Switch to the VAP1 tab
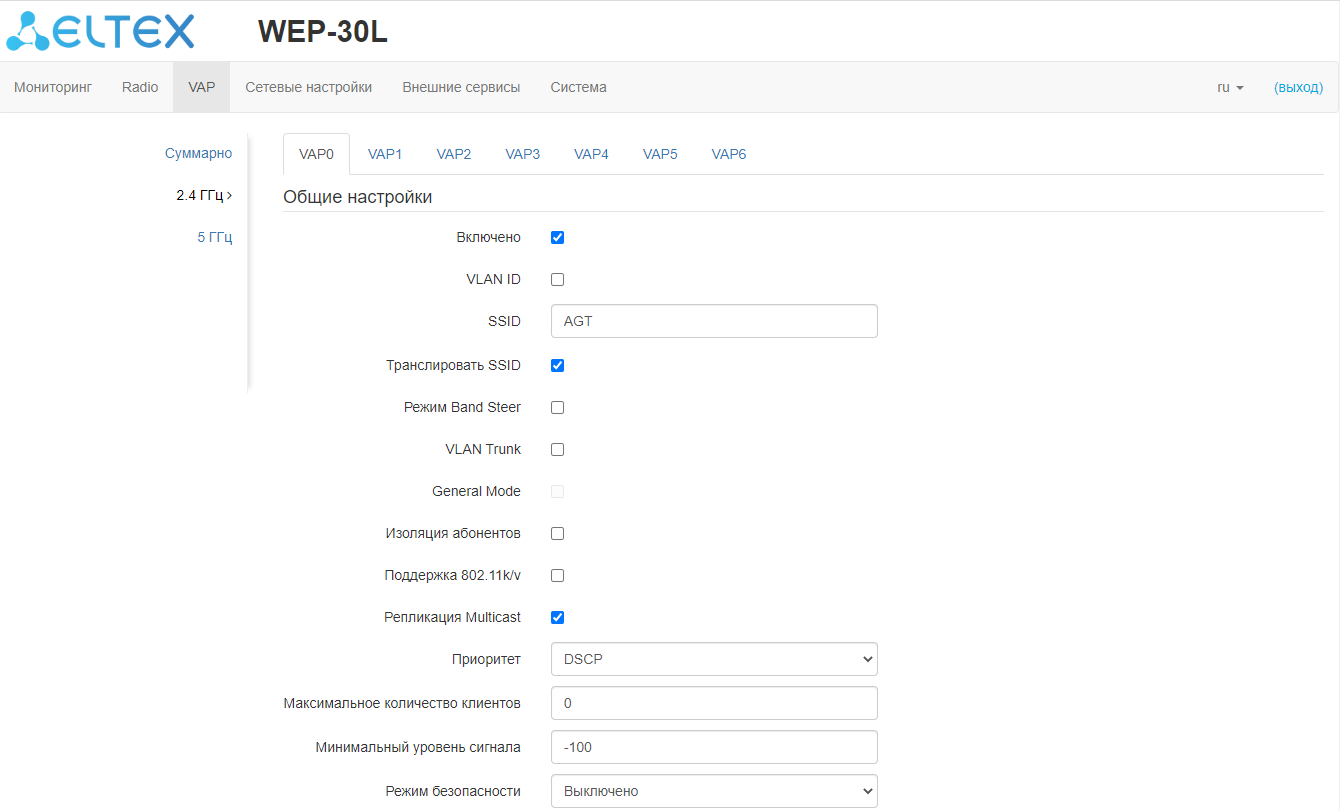This screenshot has width=1340, height=811. pos(385,154)
